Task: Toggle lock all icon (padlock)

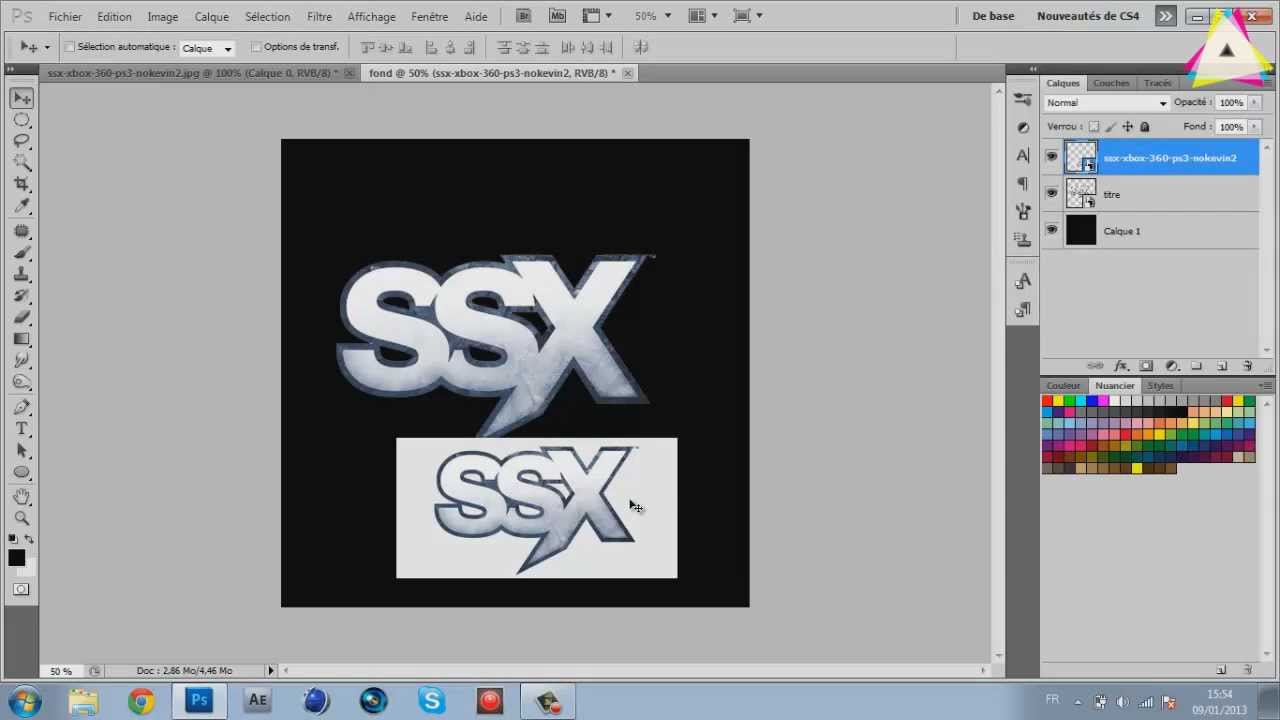Action: (1145, 127)
